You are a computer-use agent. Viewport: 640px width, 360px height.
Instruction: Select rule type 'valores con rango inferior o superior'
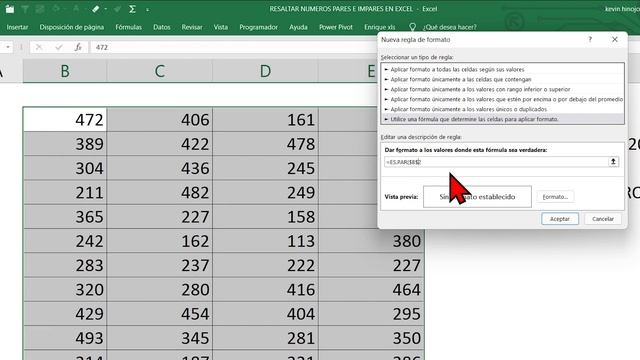(502, 89)
